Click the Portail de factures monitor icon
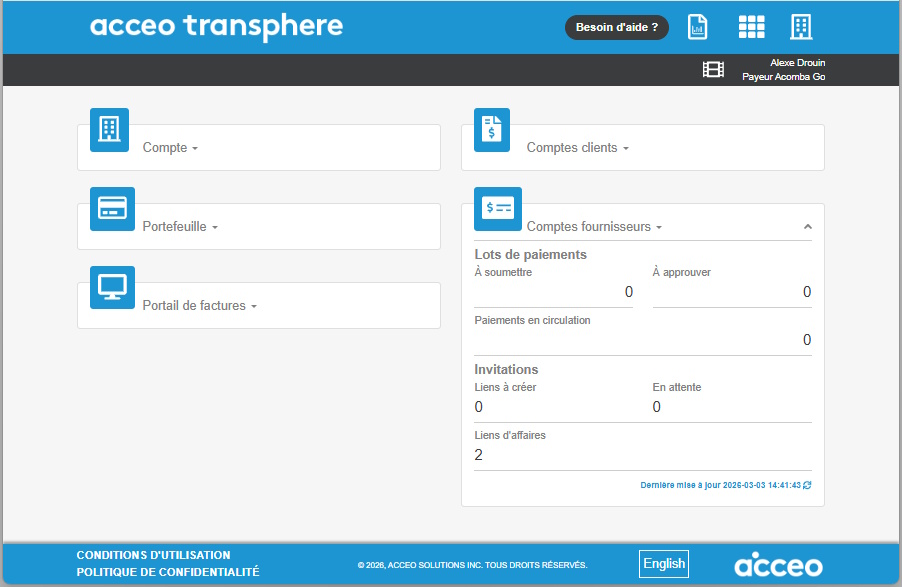 pyautogui.click(x=112, y=288)
